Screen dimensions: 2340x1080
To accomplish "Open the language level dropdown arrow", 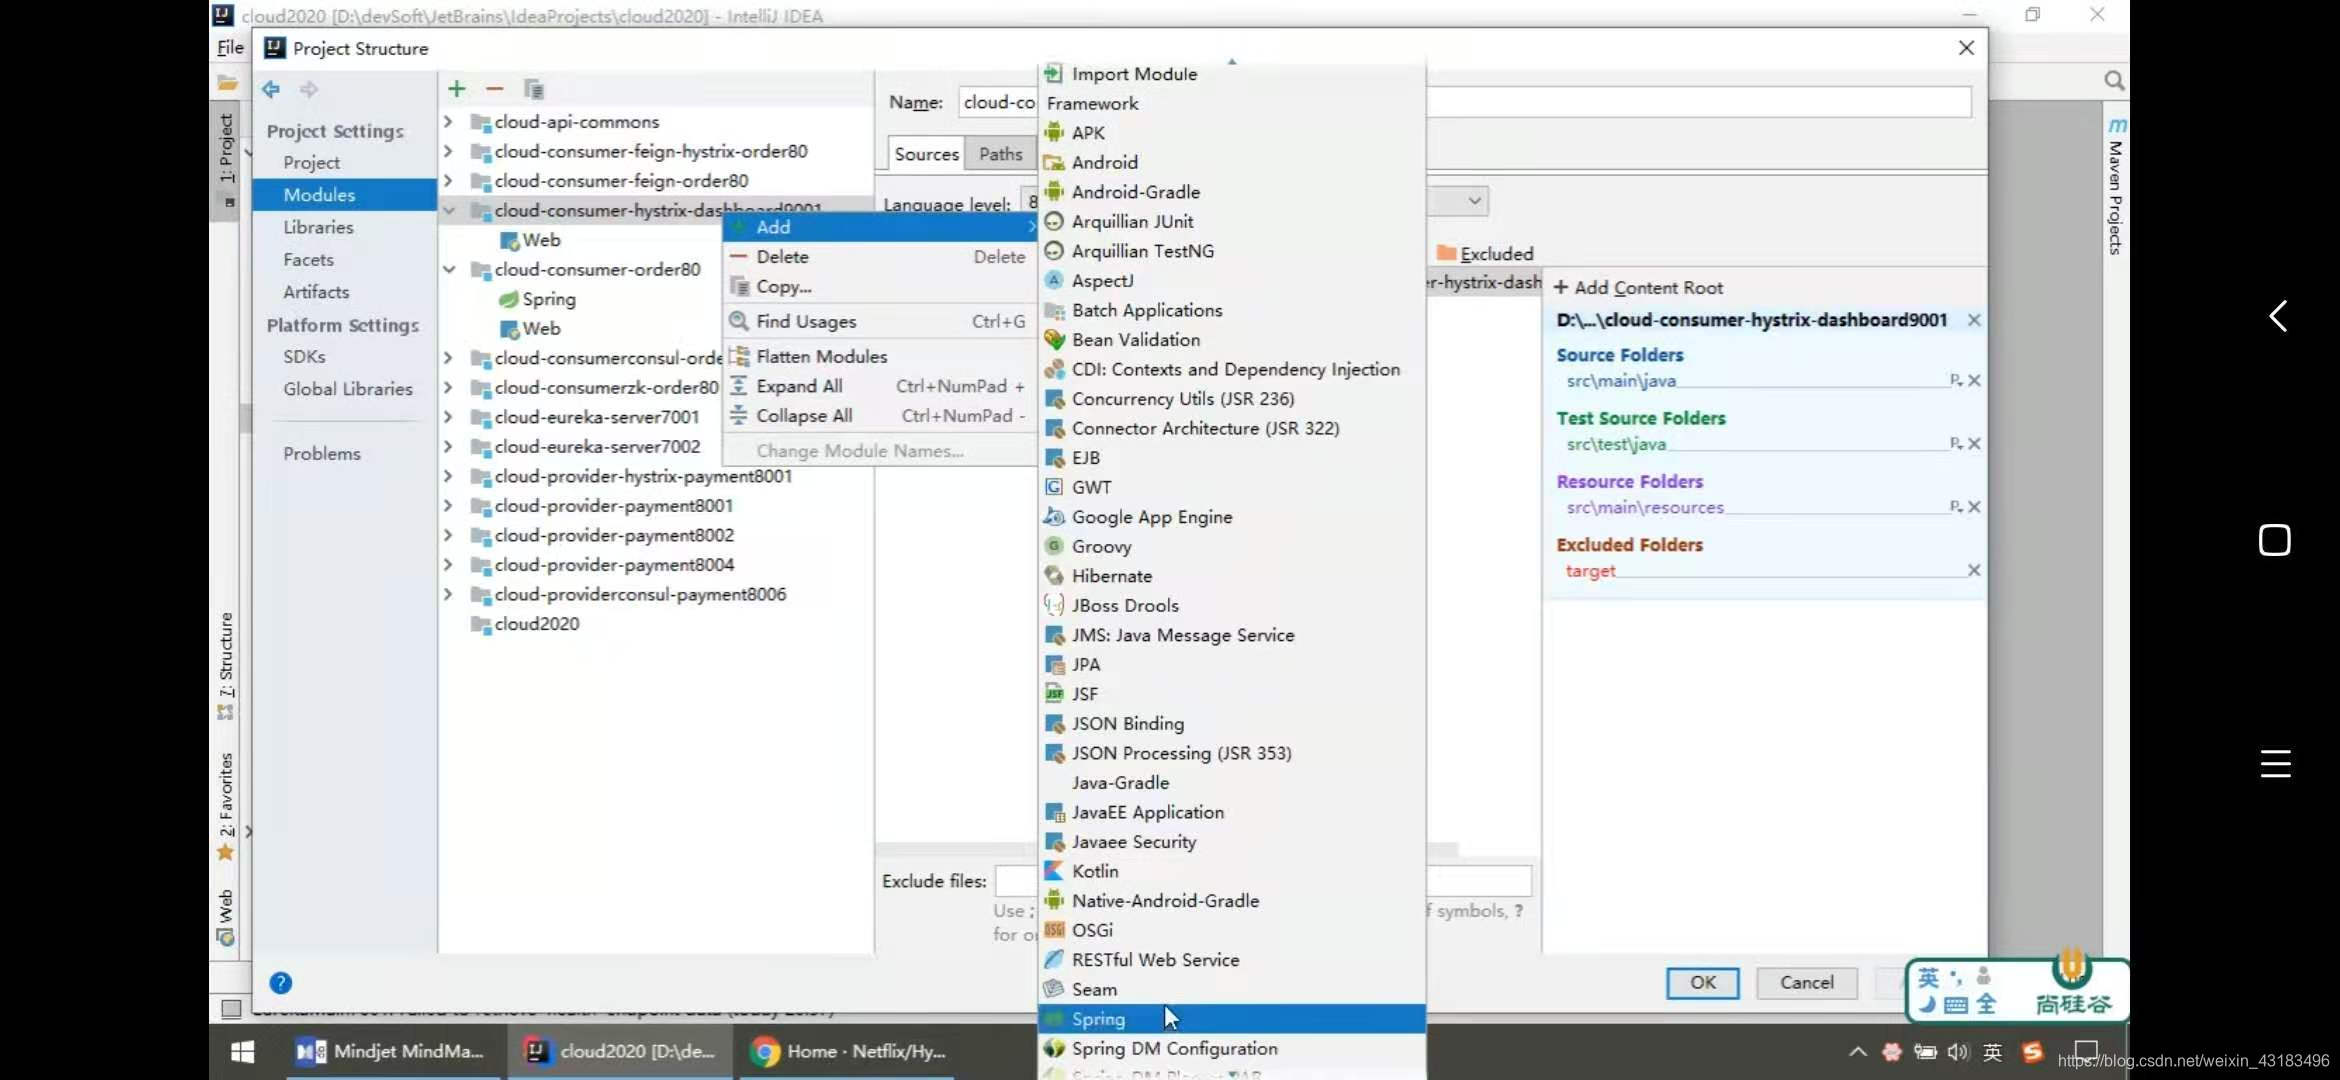I will 1474,201.
